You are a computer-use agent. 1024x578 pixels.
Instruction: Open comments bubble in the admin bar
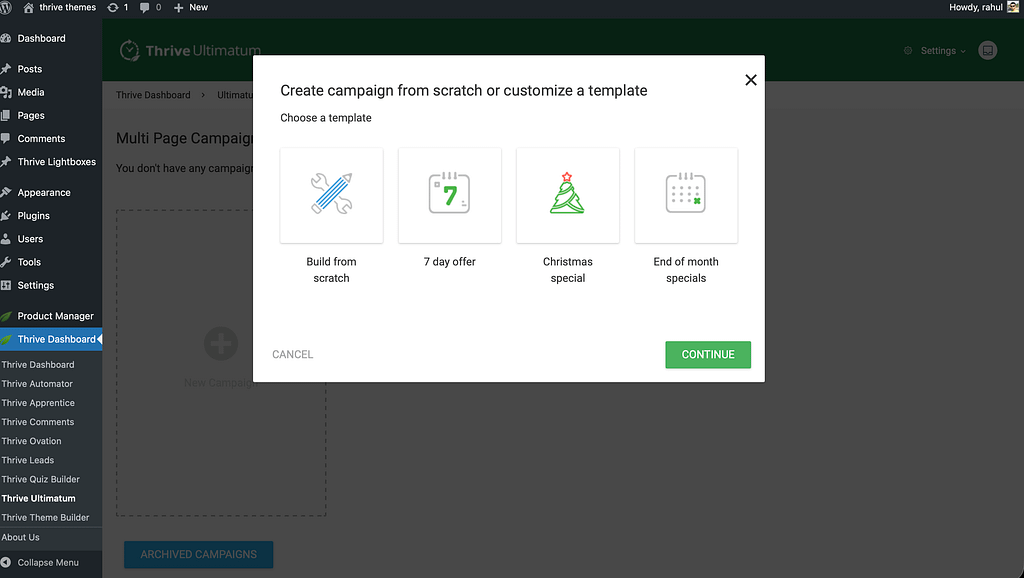tap(151, 7)
